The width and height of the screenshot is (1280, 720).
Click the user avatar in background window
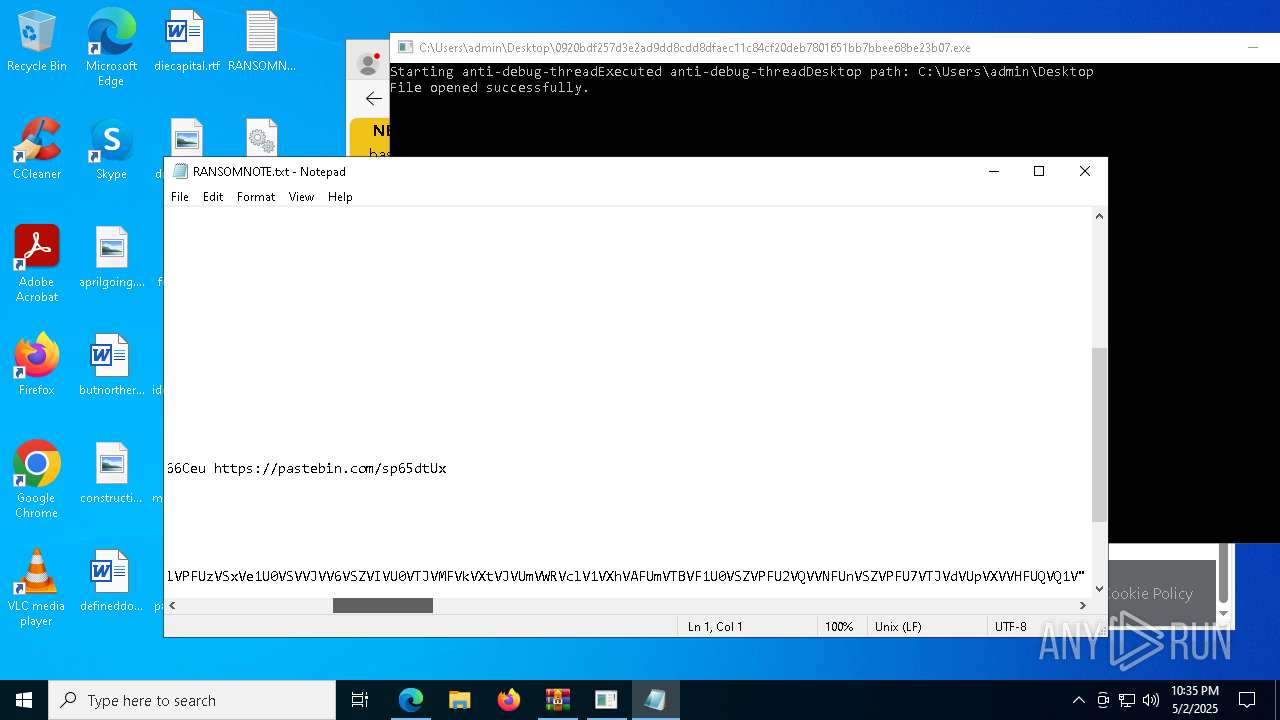click(x=368, y=65)
